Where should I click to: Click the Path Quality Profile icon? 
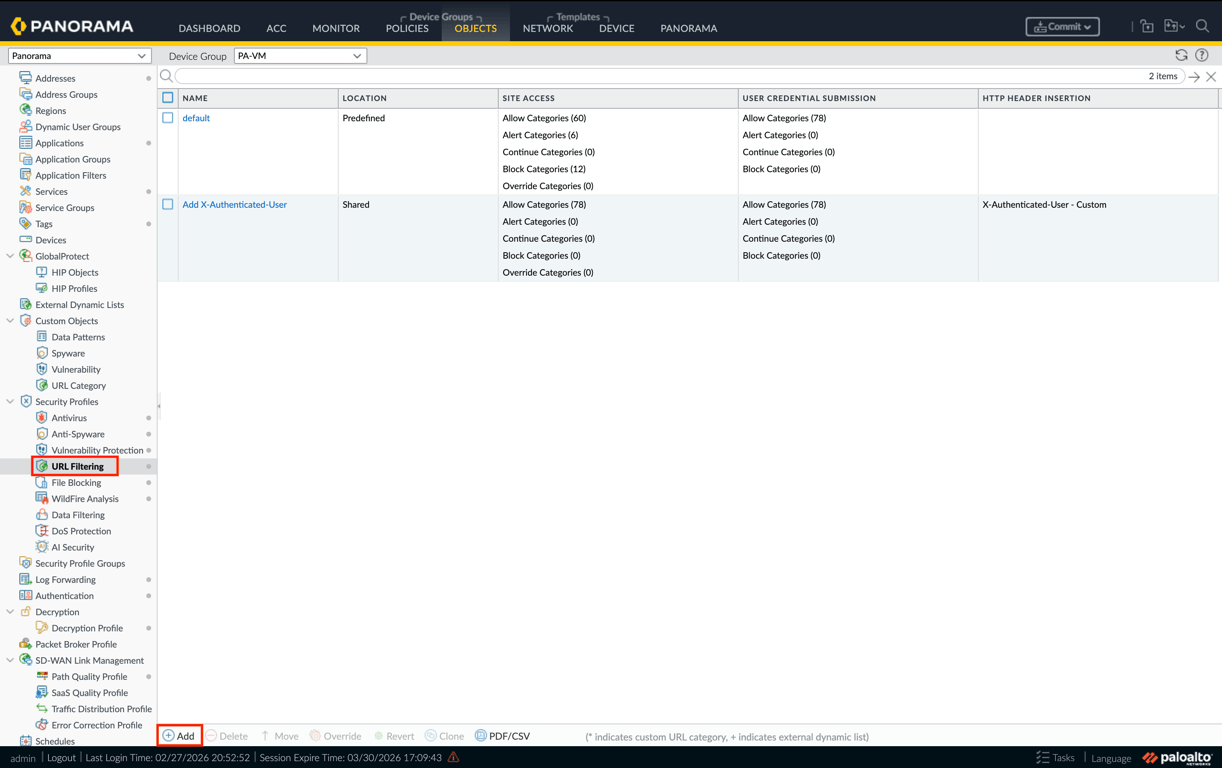(41, 676)
